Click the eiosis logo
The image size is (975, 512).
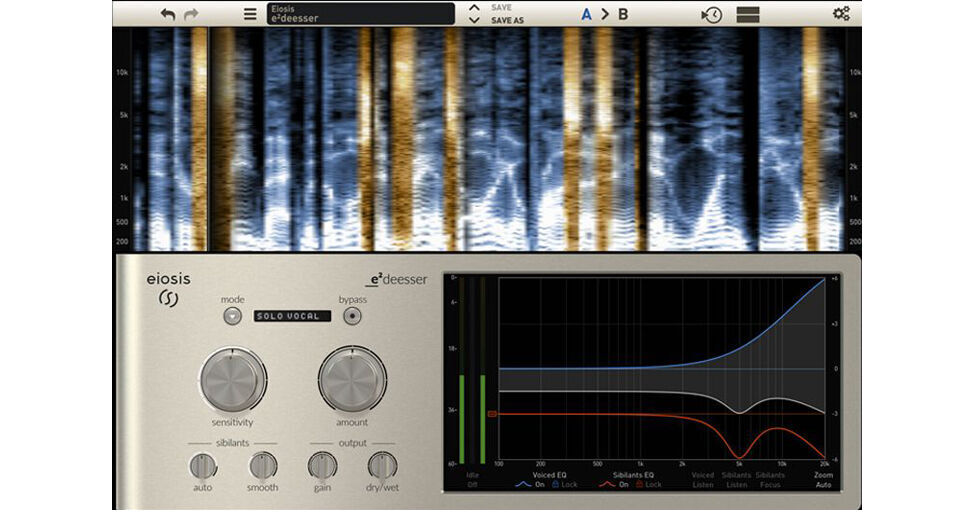coord(169,289)
